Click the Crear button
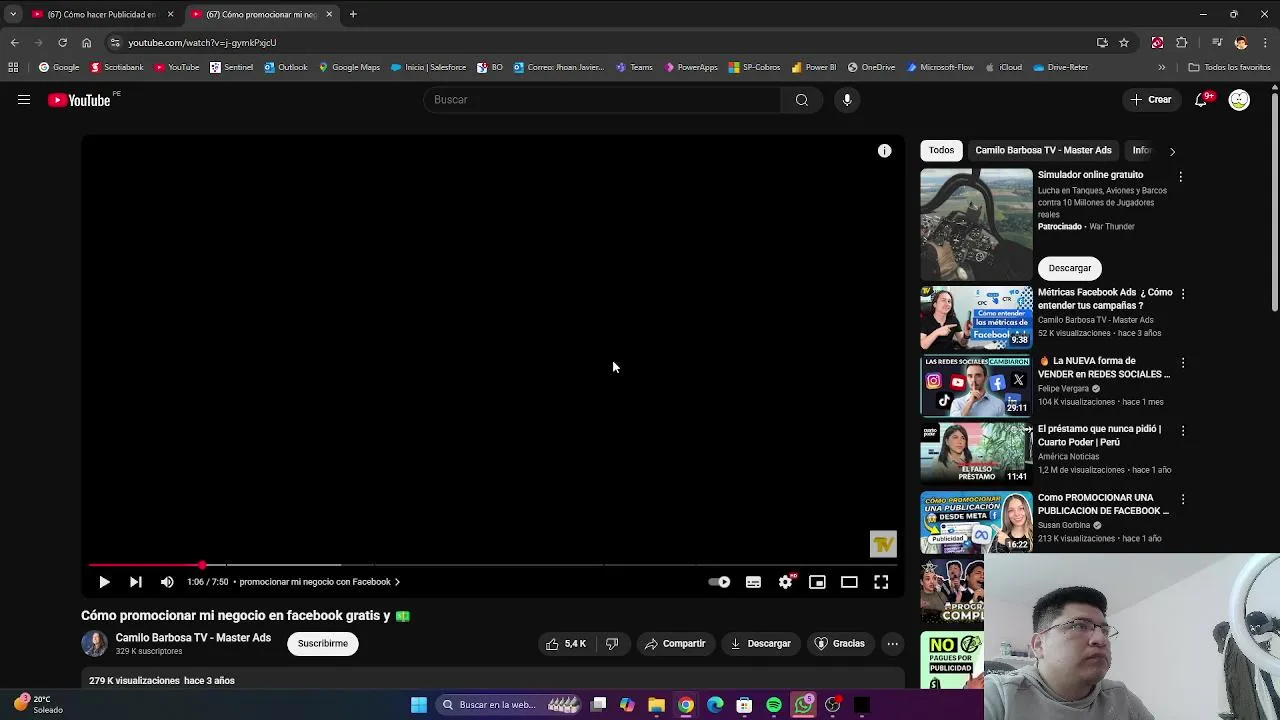The image size is (1280, 720). coord(1151,100)
